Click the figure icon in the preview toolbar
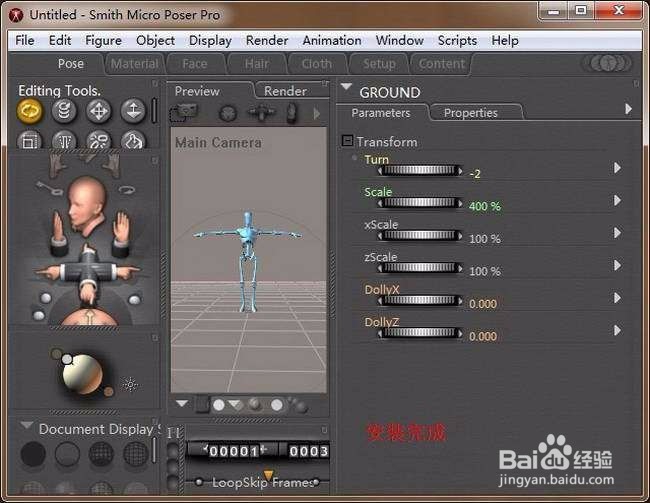Viewport: 650px width, 503px height. coord(292,113)
